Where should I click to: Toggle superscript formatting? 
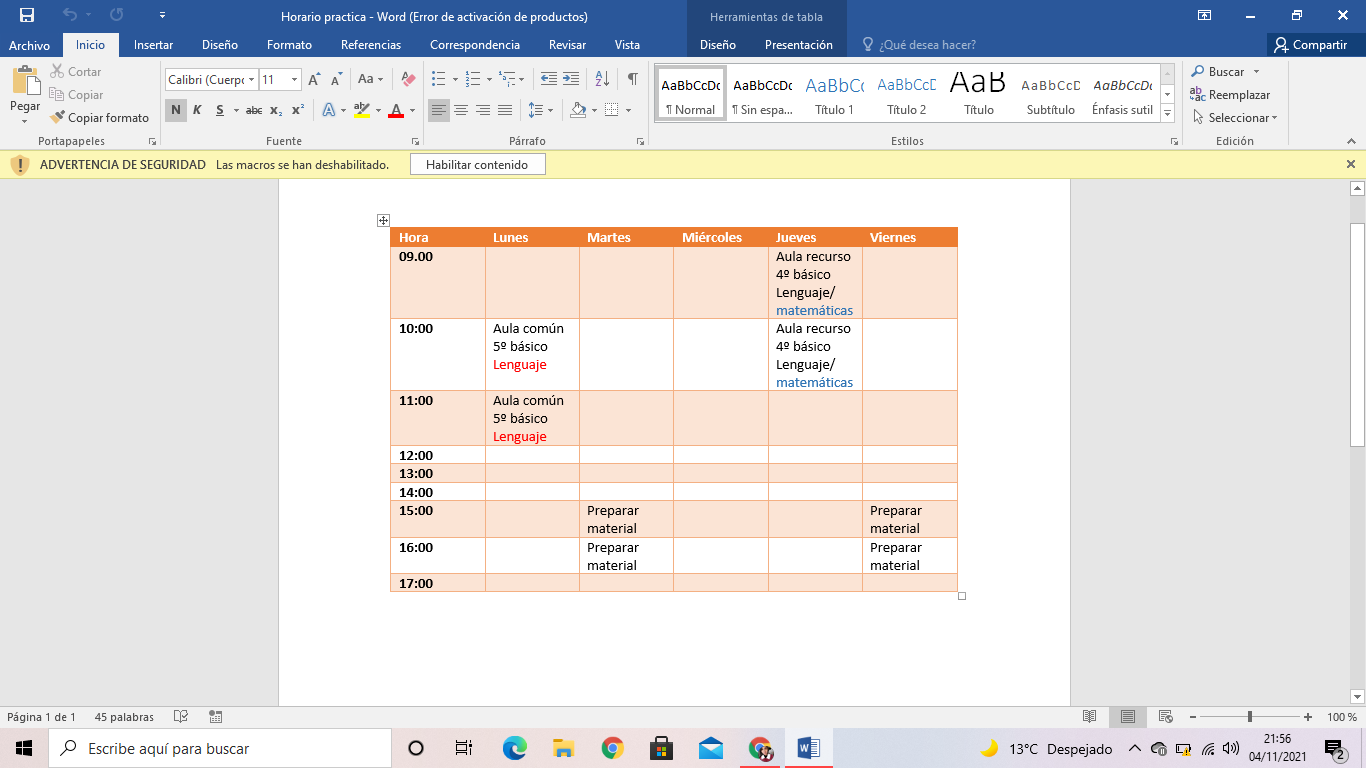click(x=298, y=110)
